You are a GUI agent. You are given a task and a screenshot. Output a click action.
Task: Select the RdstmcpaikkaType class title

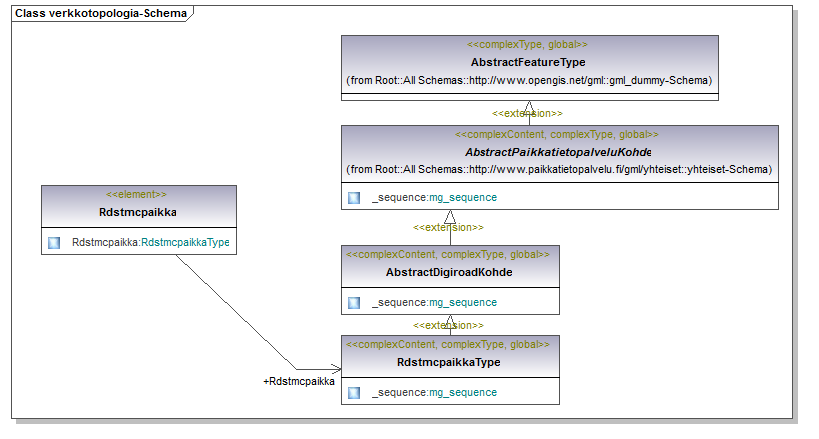[449, 362]
